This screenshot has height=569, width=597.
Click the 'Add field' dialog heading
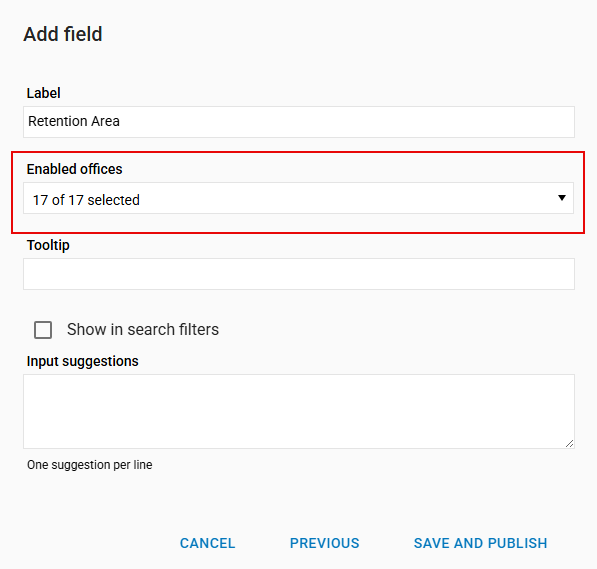point(63,34)
